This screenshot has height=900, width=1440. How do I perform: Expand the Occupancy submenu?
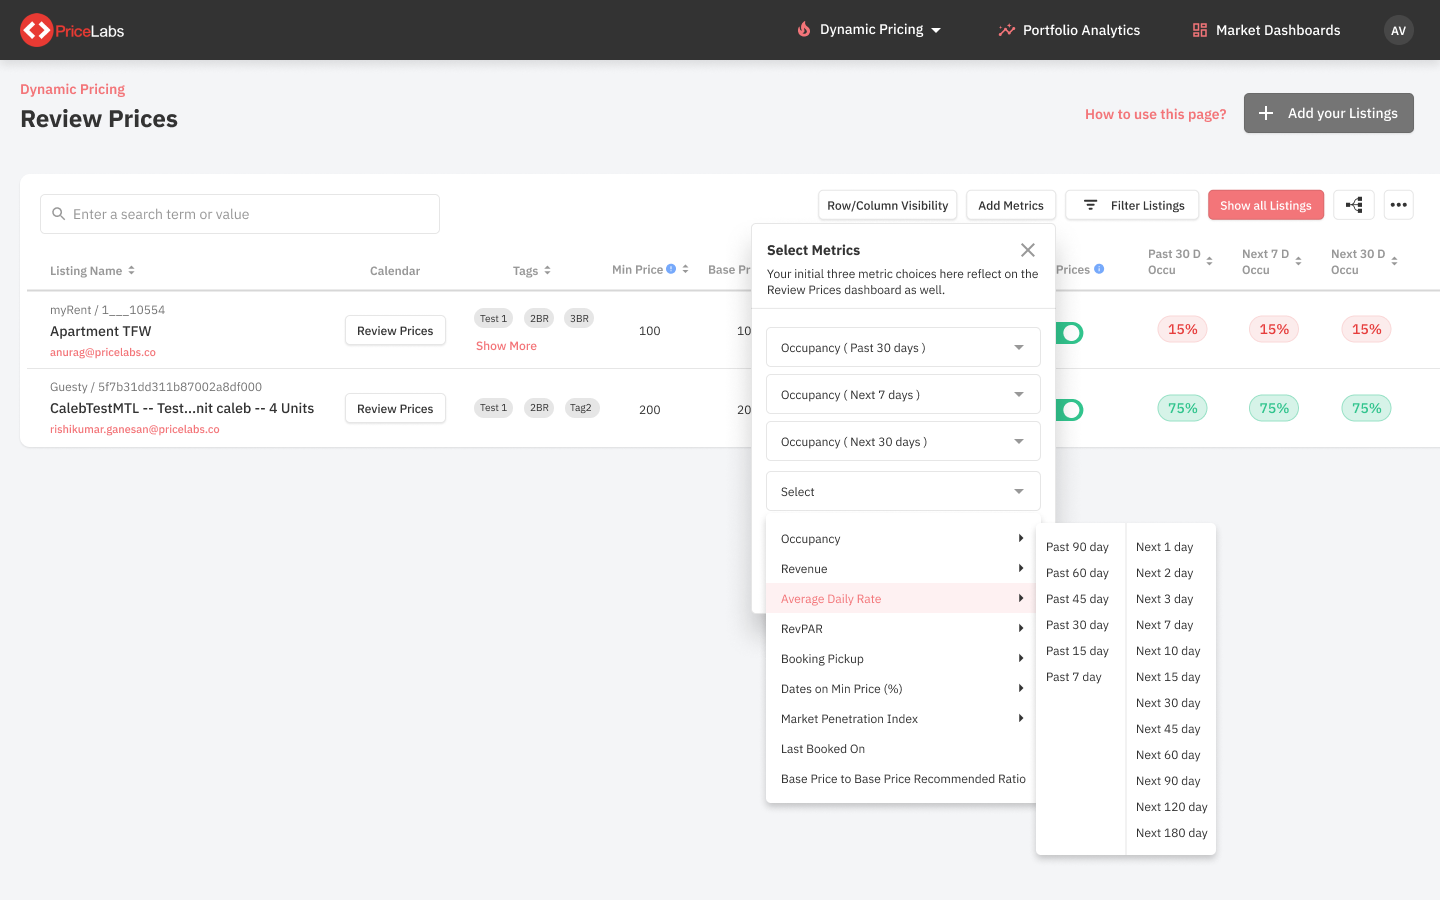pyautogui.click(x=901, y=539)
